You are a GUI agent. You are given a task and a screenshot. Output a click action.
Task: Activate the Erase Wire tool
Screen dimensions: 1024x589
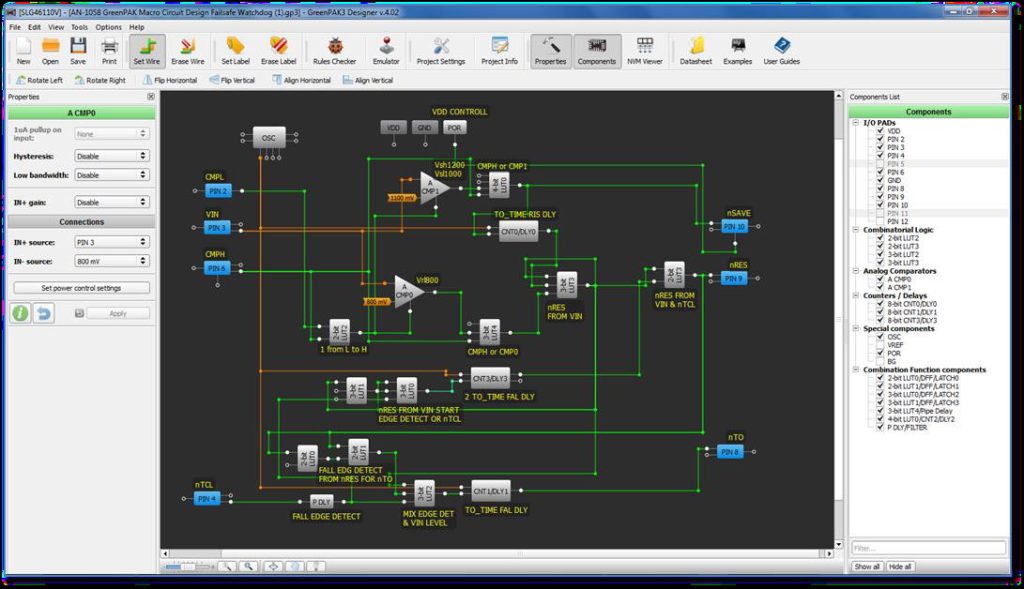pos(187,51)
